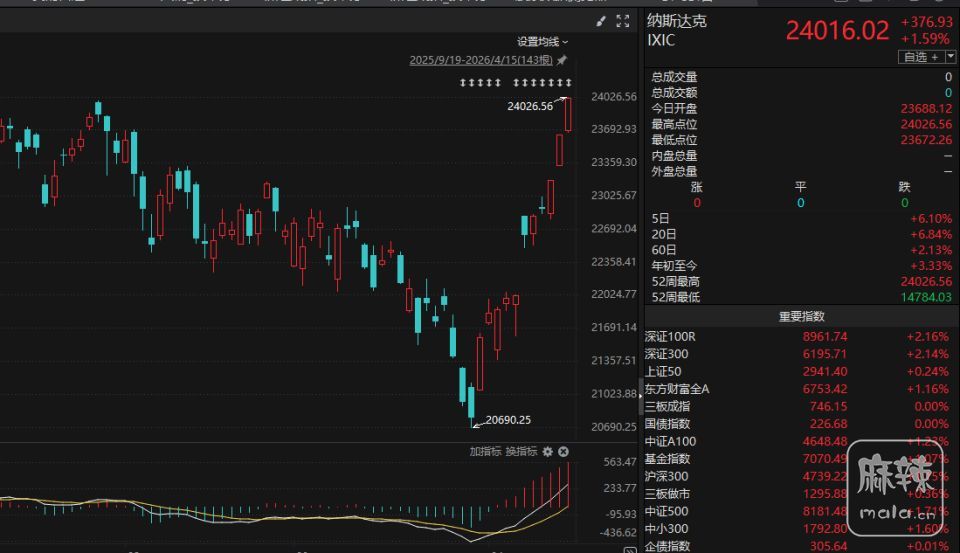Select 深证100R in the index list

click(670, 337)
